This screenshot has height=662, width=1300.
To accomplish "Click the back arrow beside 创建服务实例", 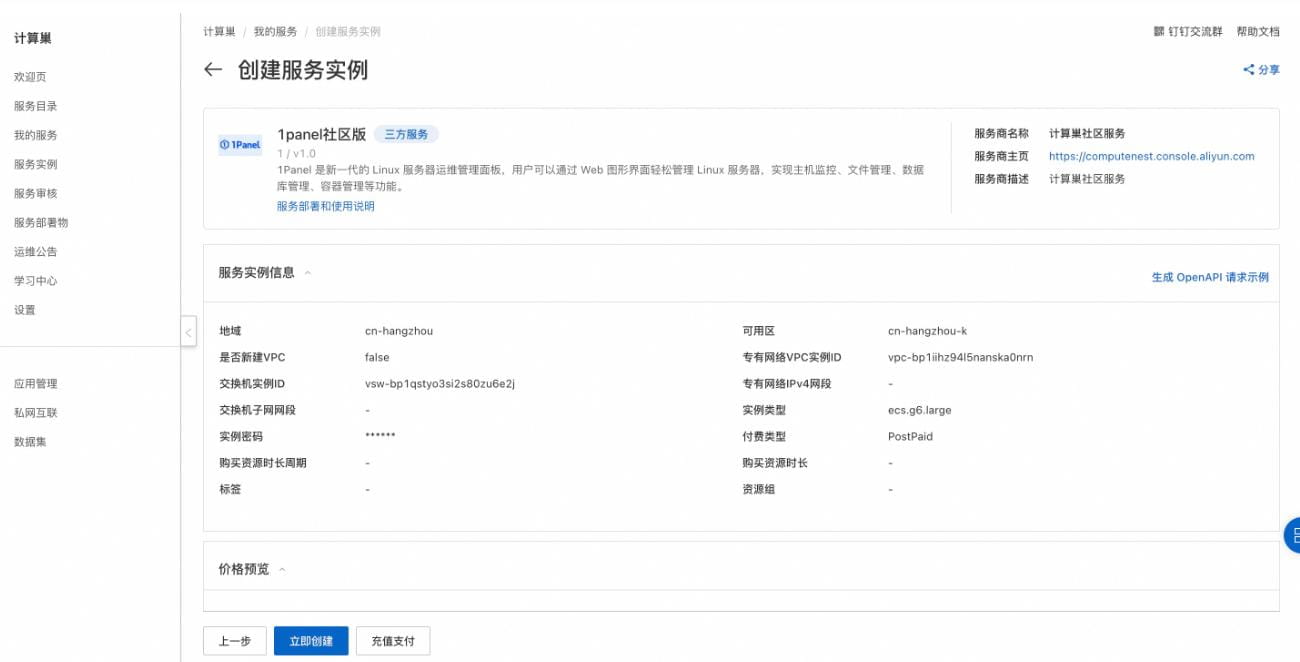I will pyautogui.click(x=212, y=70).
